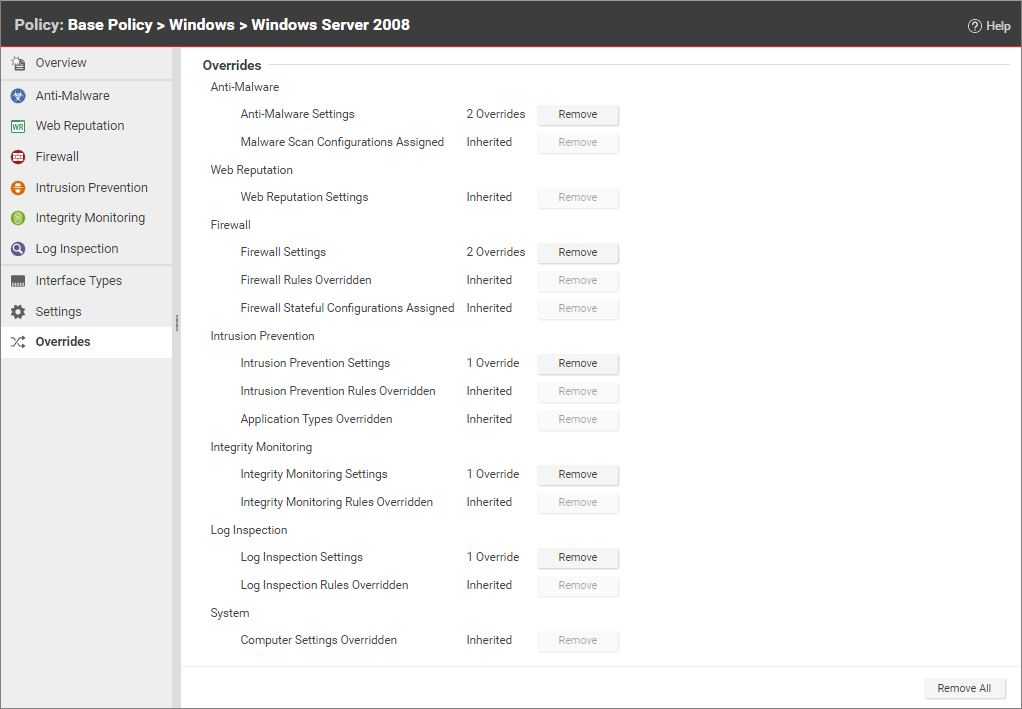Viewport: 1022px width, 709px height.
Task: Switch to the Interface Types tab
Action: pos(78,281)
